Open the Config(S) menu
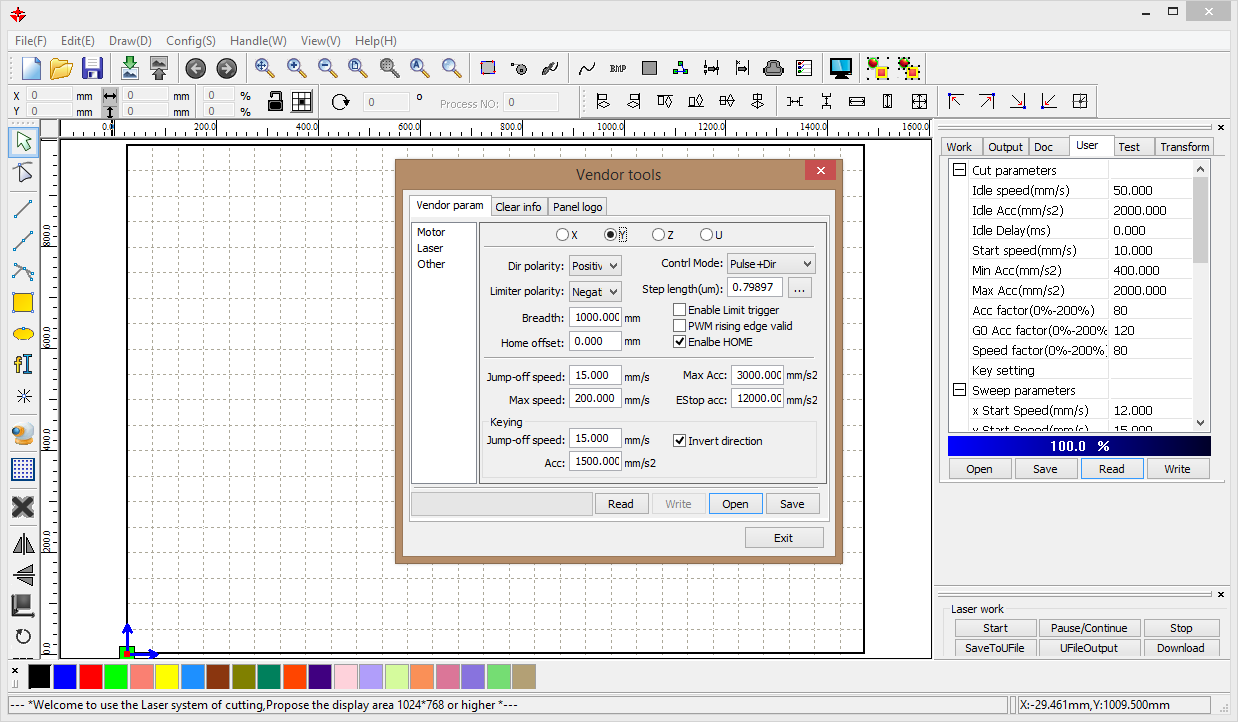1238x722 pixels. pyautogui.click(x=190, y=41)
